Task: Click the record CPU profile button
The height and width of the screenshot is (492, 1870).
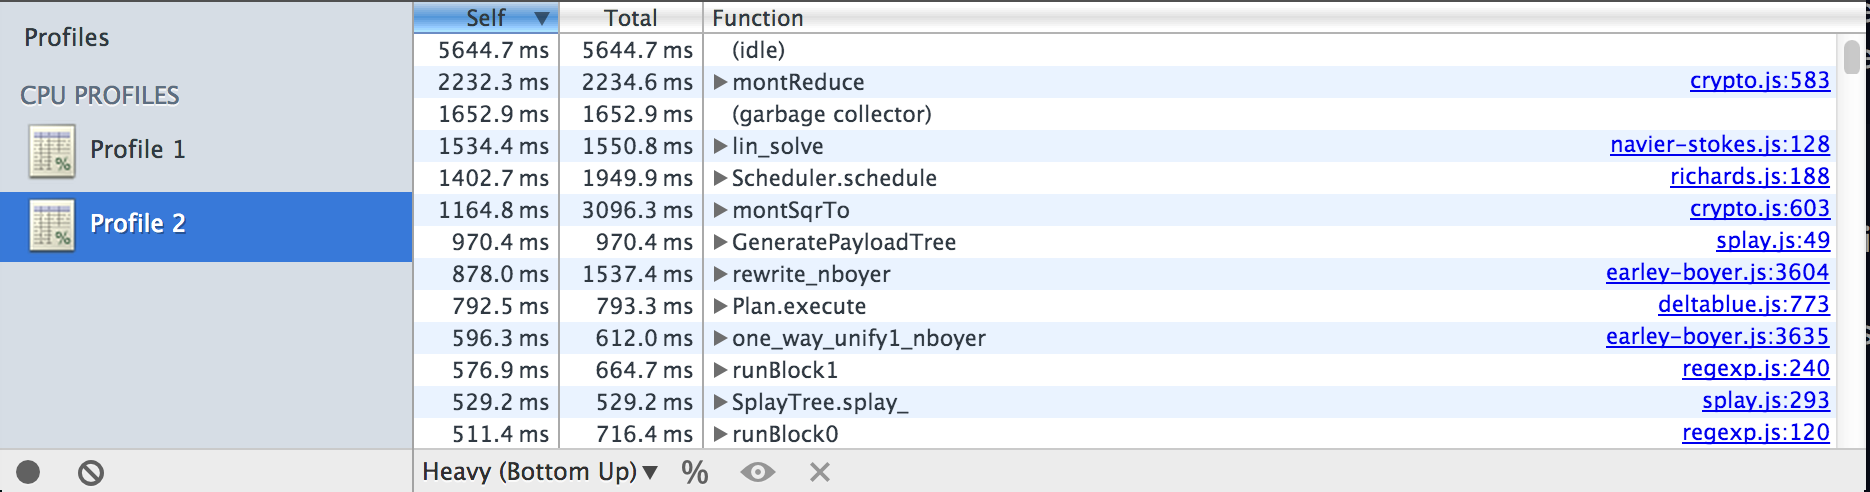Action: tap(28, 472)
